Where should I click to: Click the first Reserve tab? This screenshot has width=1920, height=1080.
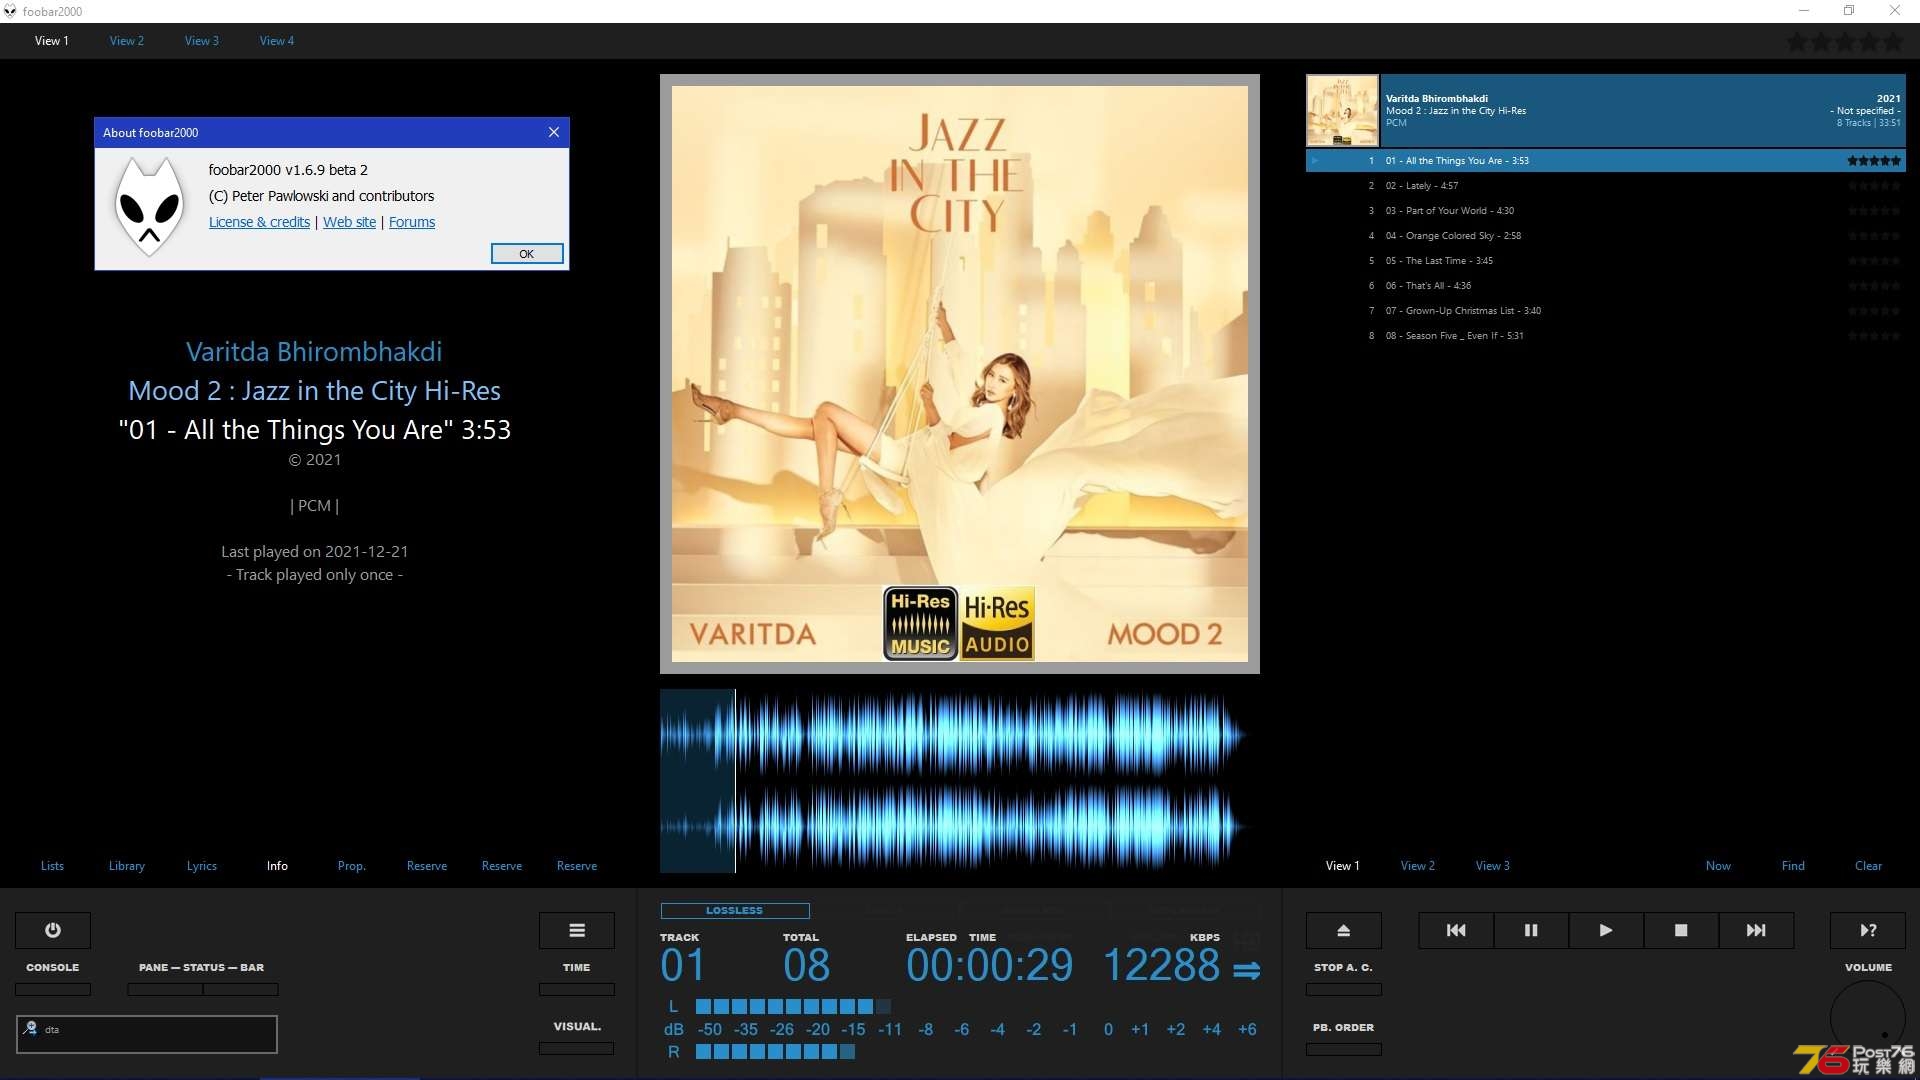point(427,866)
